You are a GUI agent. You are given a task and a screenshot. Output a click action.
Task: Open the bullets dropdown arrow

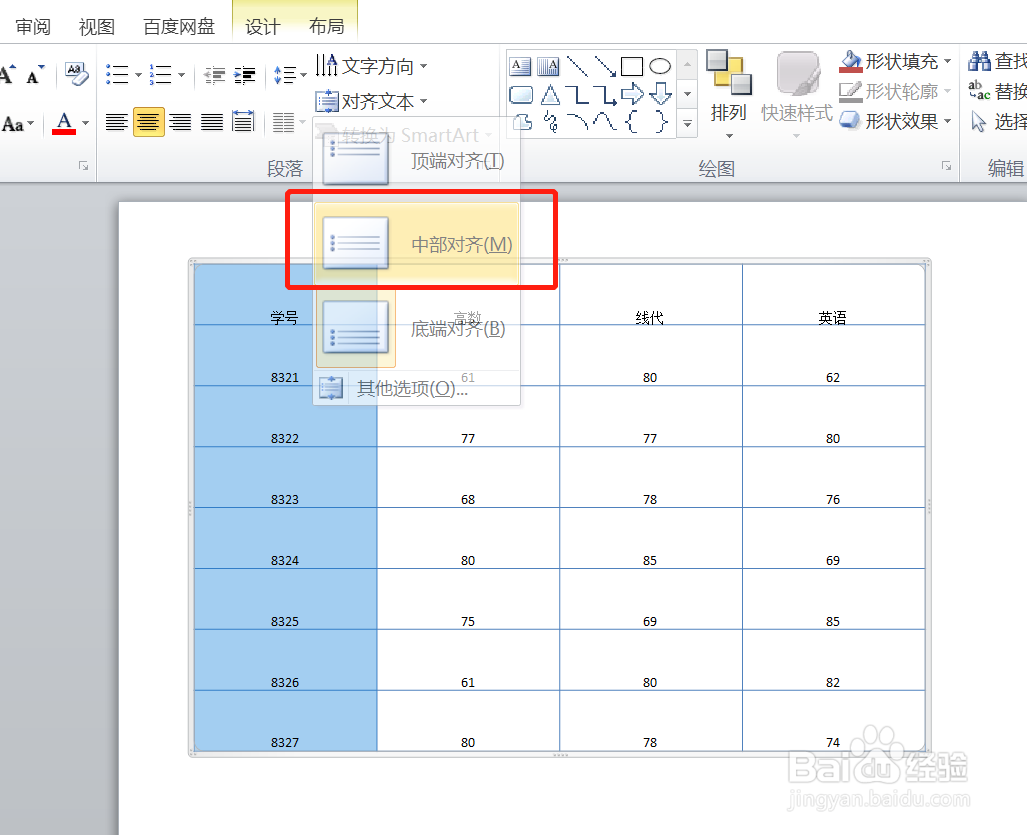[x=138, y=75]
